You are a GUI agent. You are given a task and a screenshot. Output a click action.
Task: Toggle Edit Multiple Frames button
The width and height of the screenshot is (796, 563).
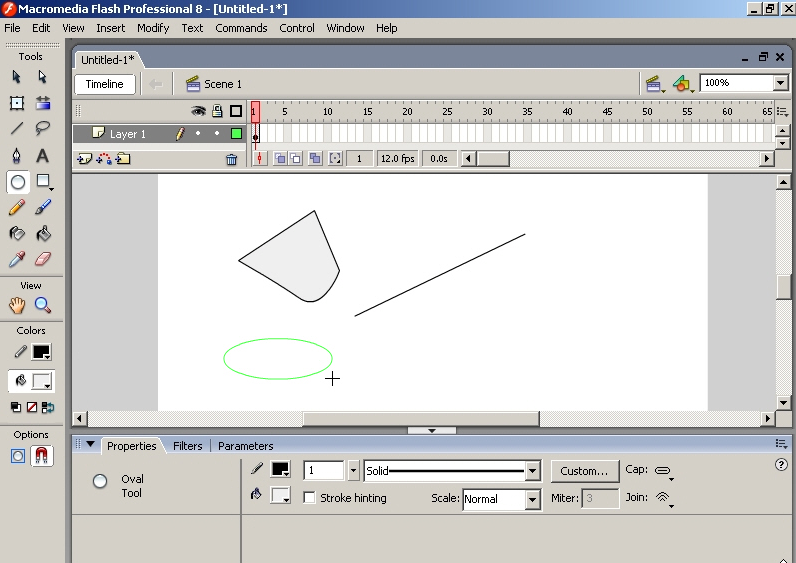[315, 159]
